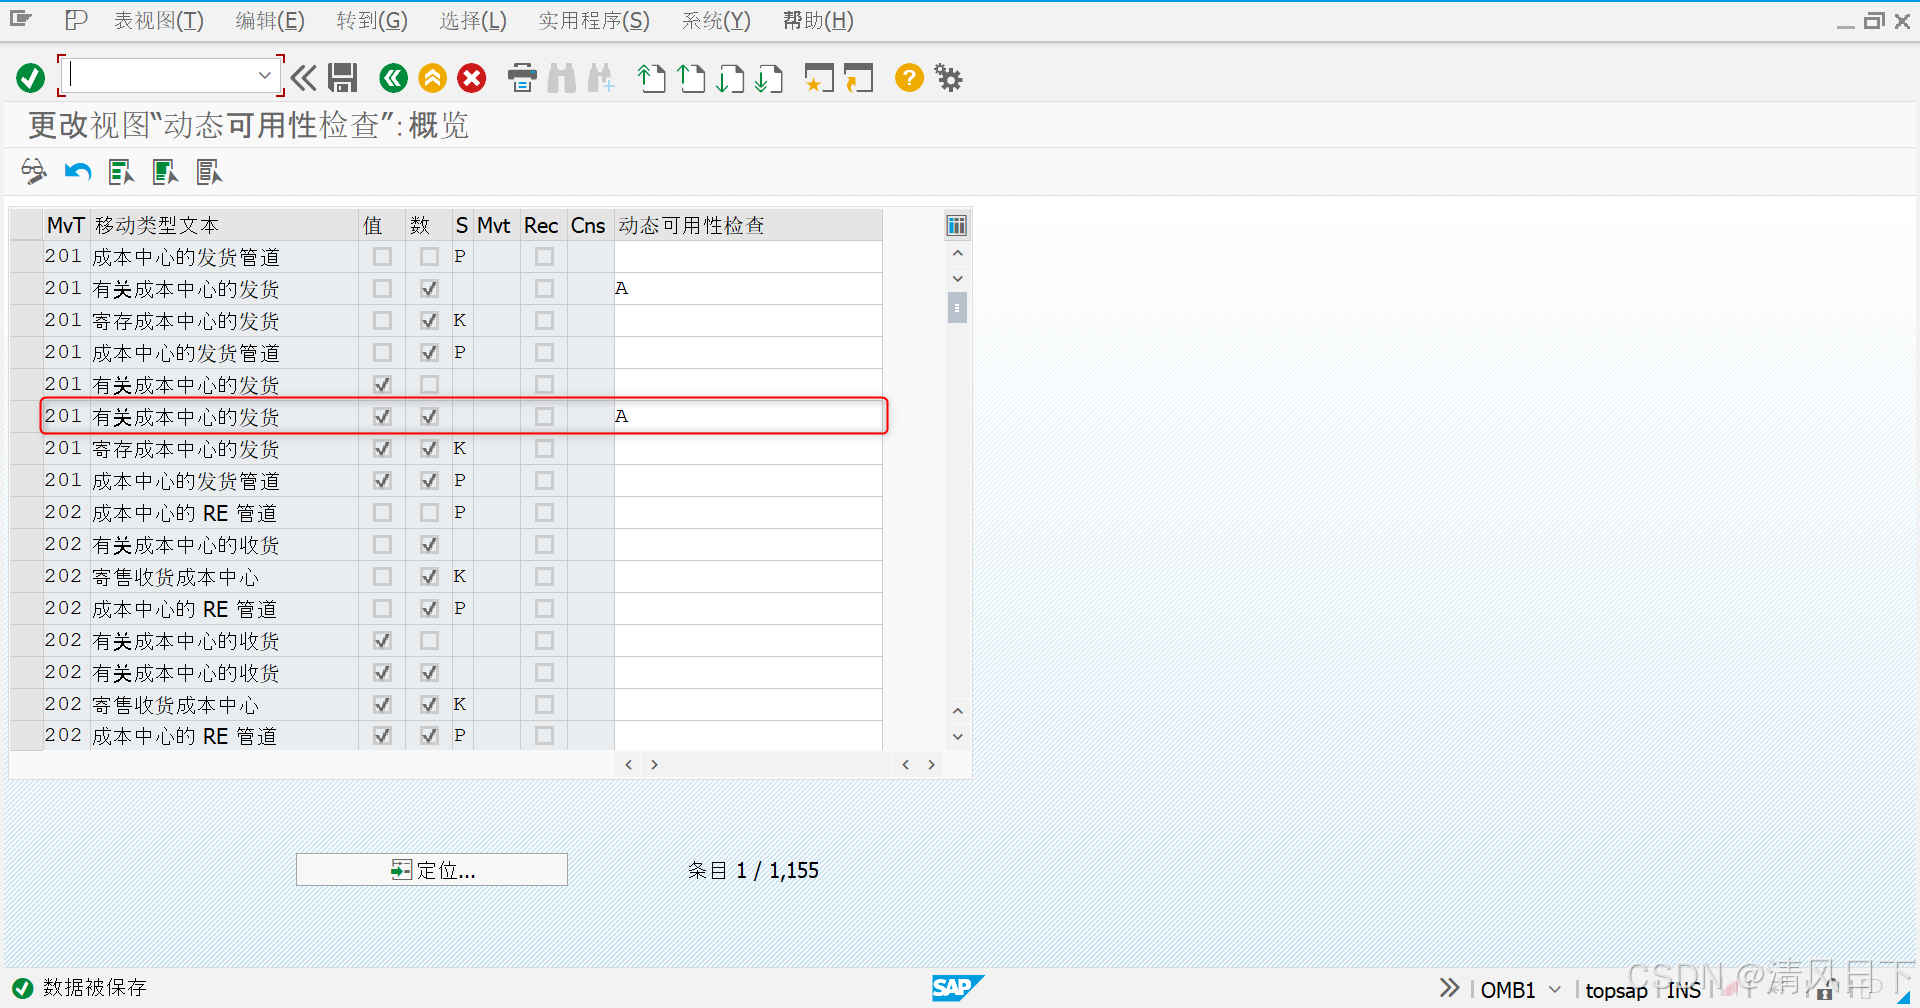Image resolution: width=1920 pixels, height=1008 pixels.
Task: Open Customize Local Layout gear icon
Action: (948, 77)
